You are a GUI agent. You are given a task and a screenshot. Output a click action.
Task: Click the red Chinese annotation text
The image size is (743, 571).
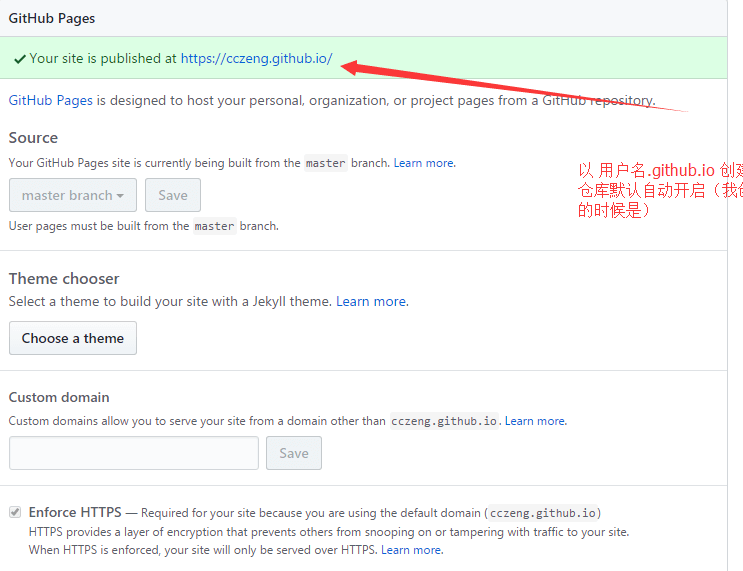(x=660, y=190)
